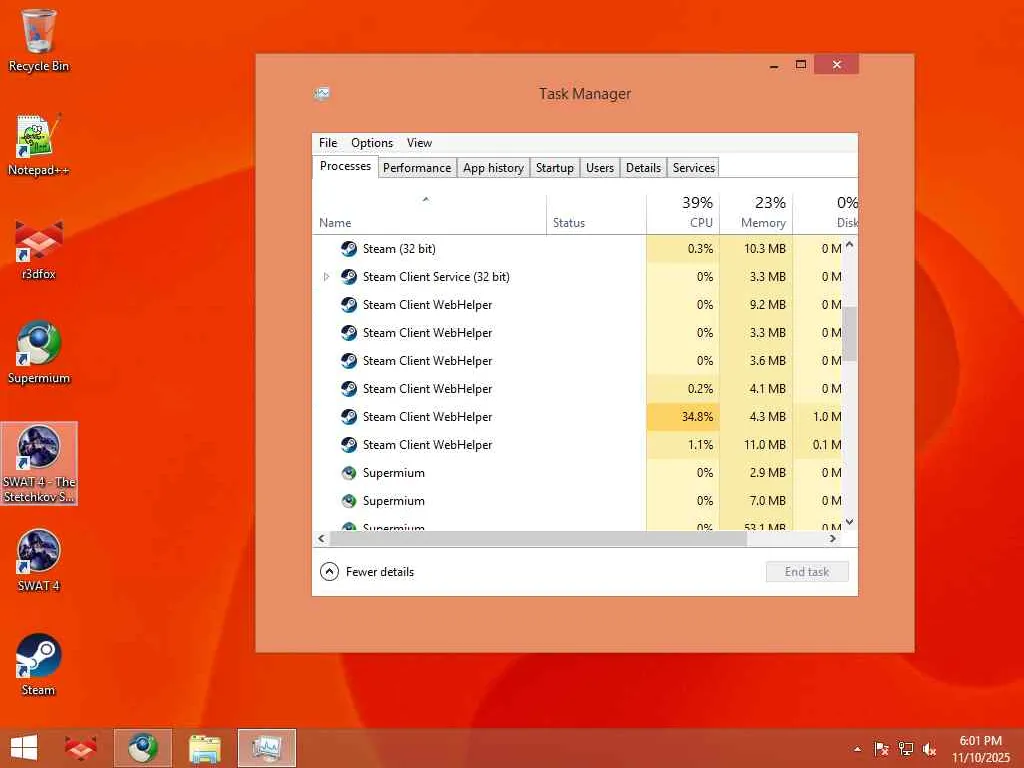This screenshot has height=768, width=1024.
Task: Select the Supermium desktop shortcut
Action: click(x=39, y=353)
